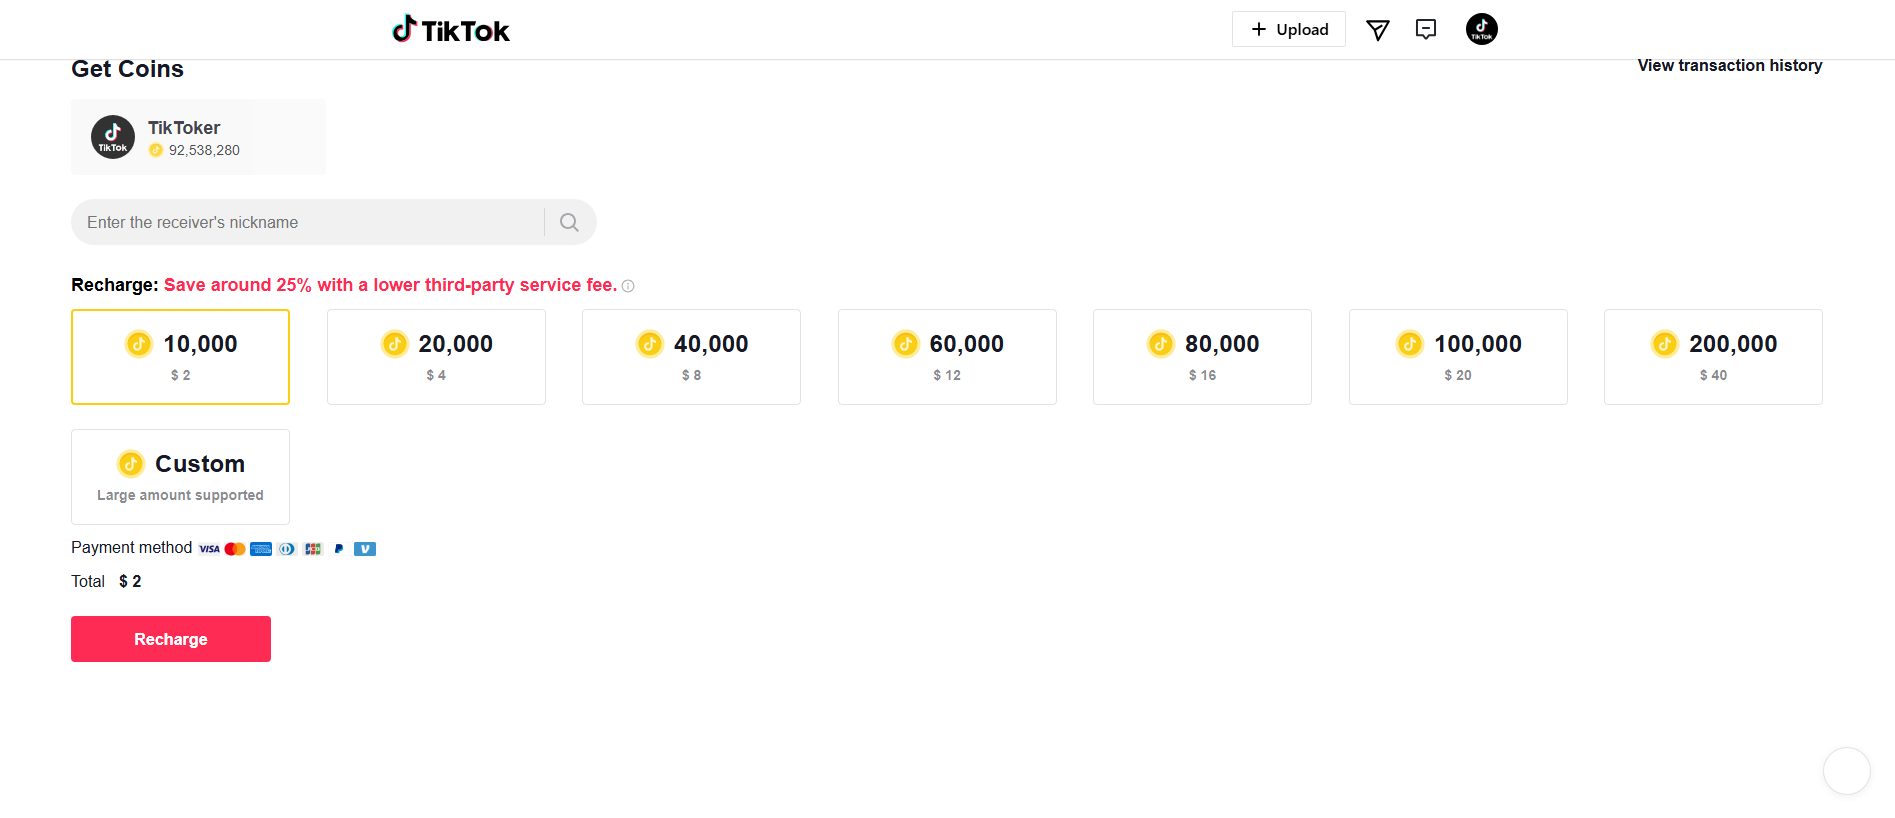Open the inbox chat bubble icon
1895x818 pixels.
click(1426, 29)
